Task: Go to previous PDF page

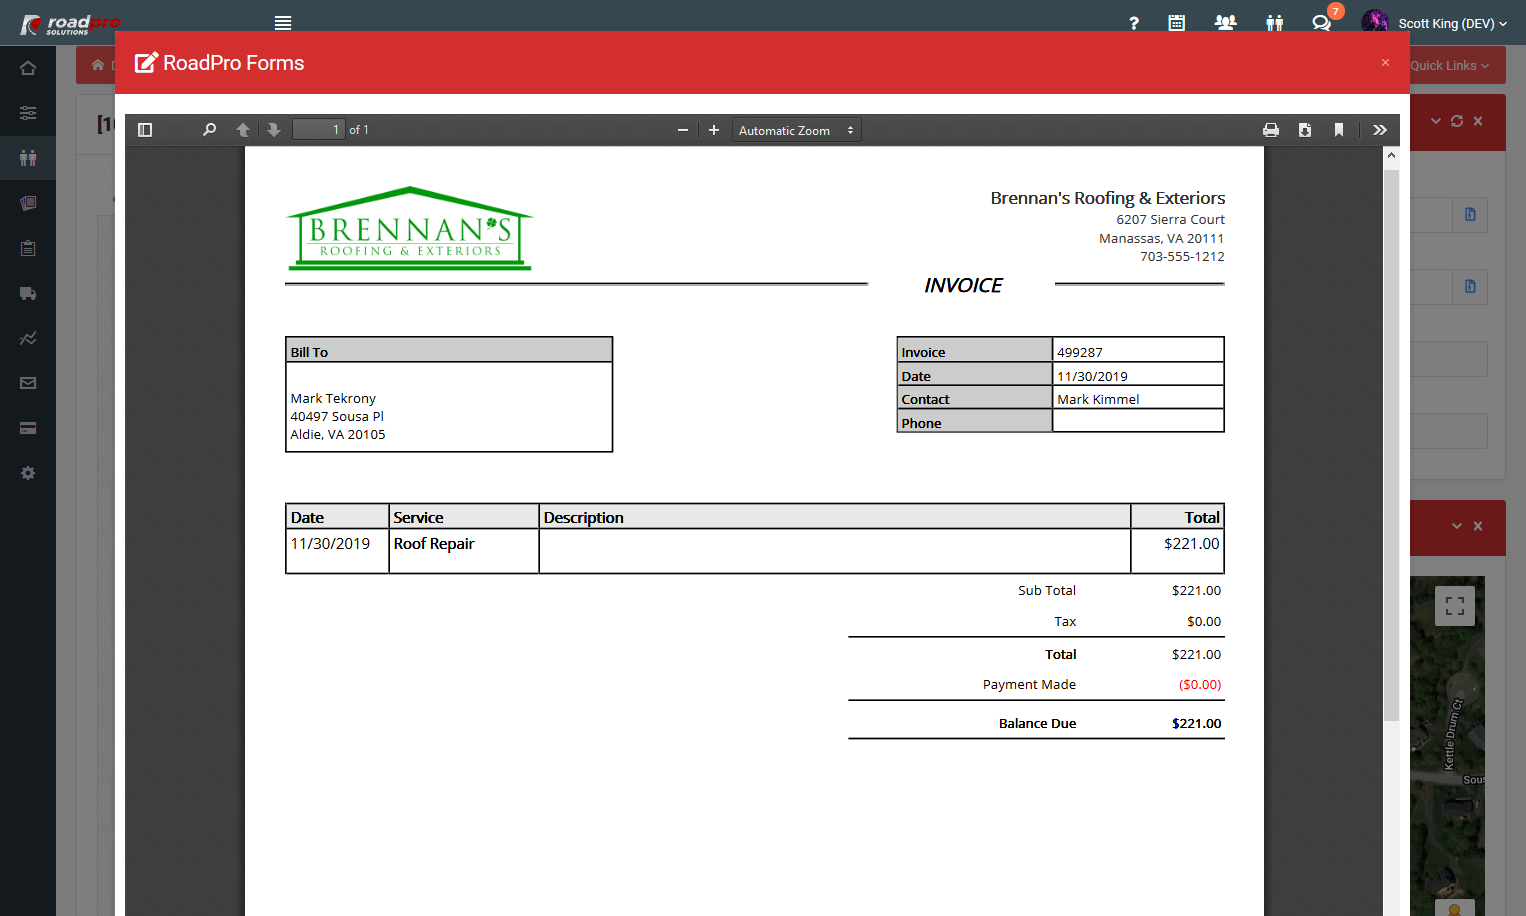Action: point(243,130)
